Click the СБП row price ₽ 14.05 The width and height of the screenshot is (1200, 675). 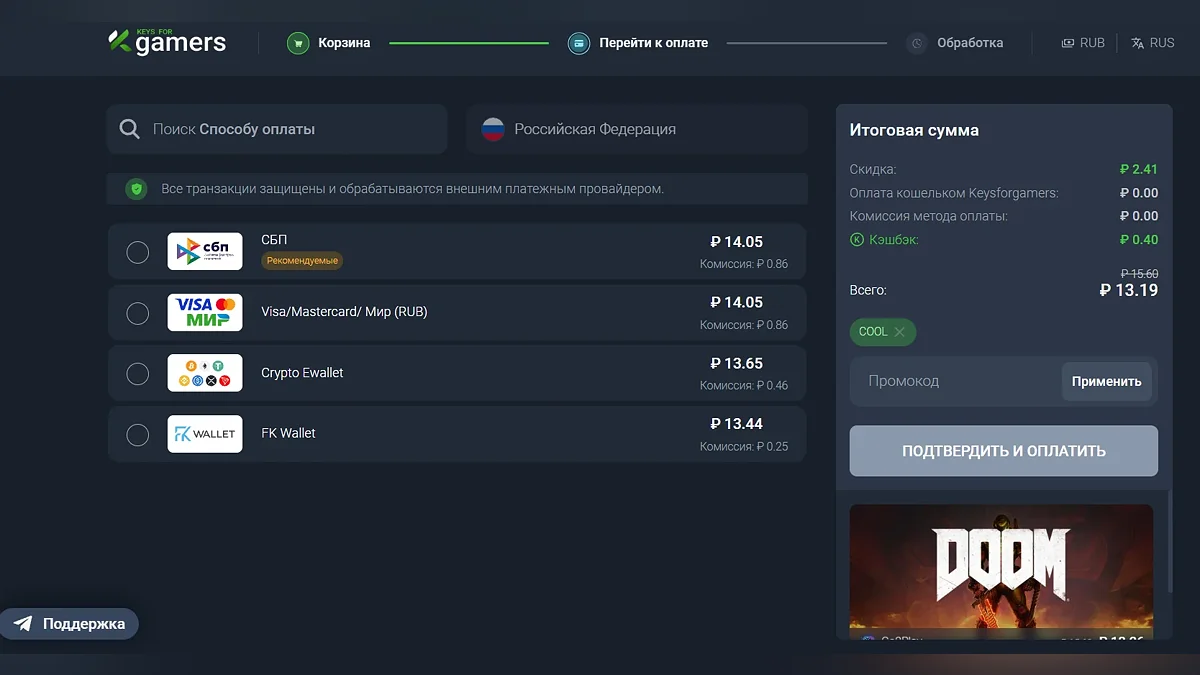click(x=737, y=242)
